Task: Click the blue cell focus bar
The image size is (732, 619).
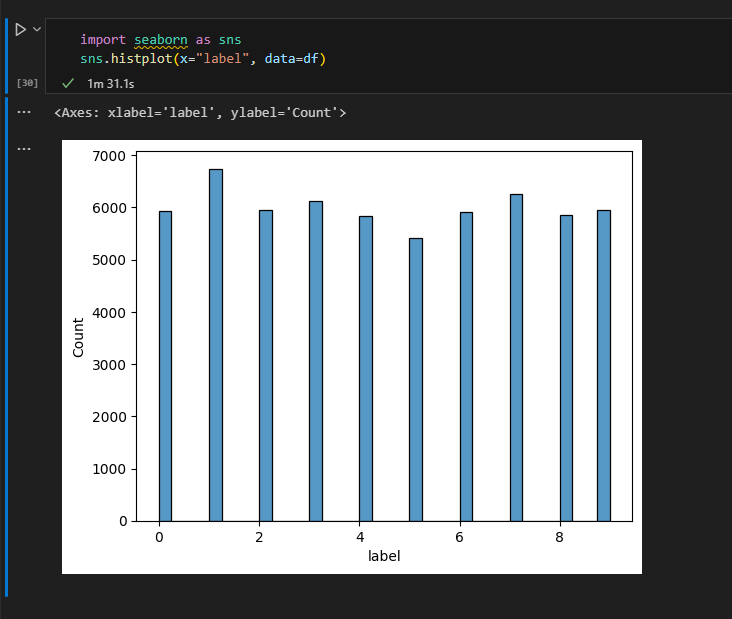Action: 7,56
